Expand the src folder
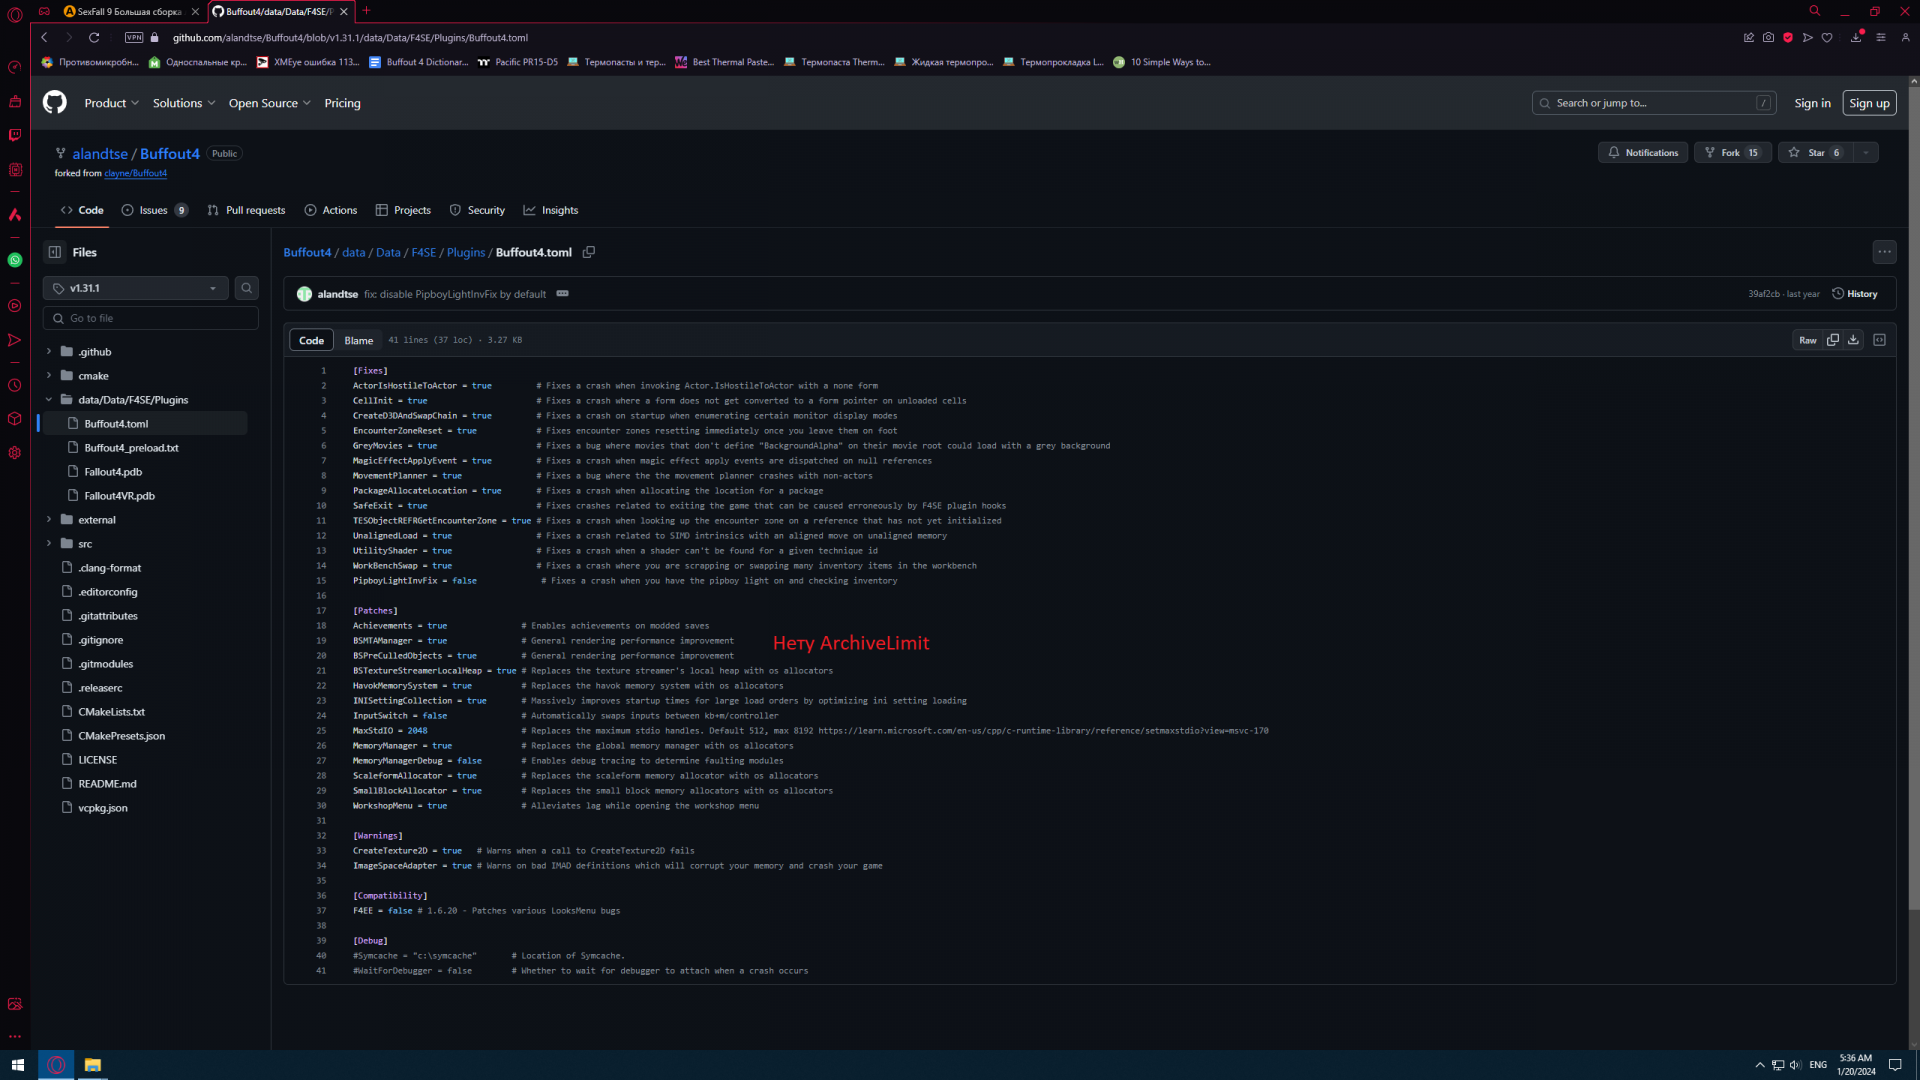 pos(49,544)
